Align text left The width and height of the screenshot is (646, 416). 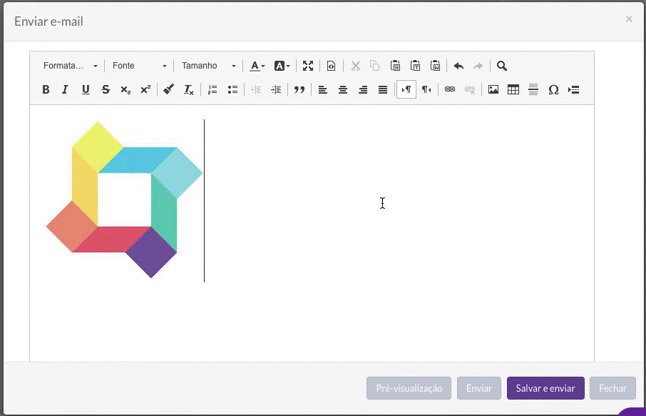tap(323, 89)
